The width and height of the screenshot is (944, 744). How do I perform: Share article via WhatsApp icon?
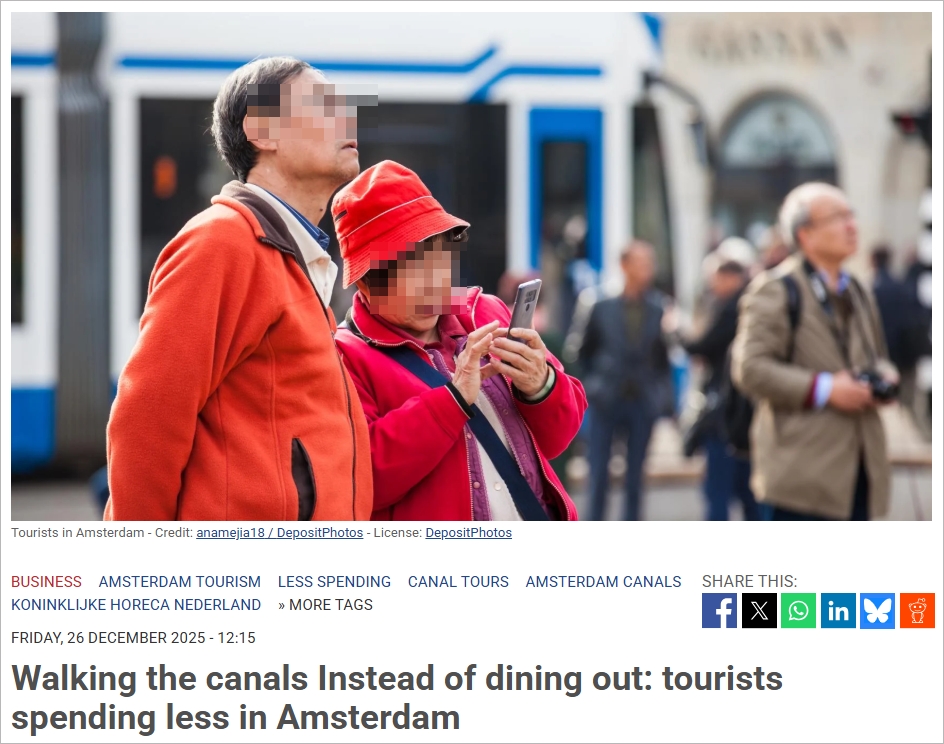pyautogui.click(x=798, y=610)
